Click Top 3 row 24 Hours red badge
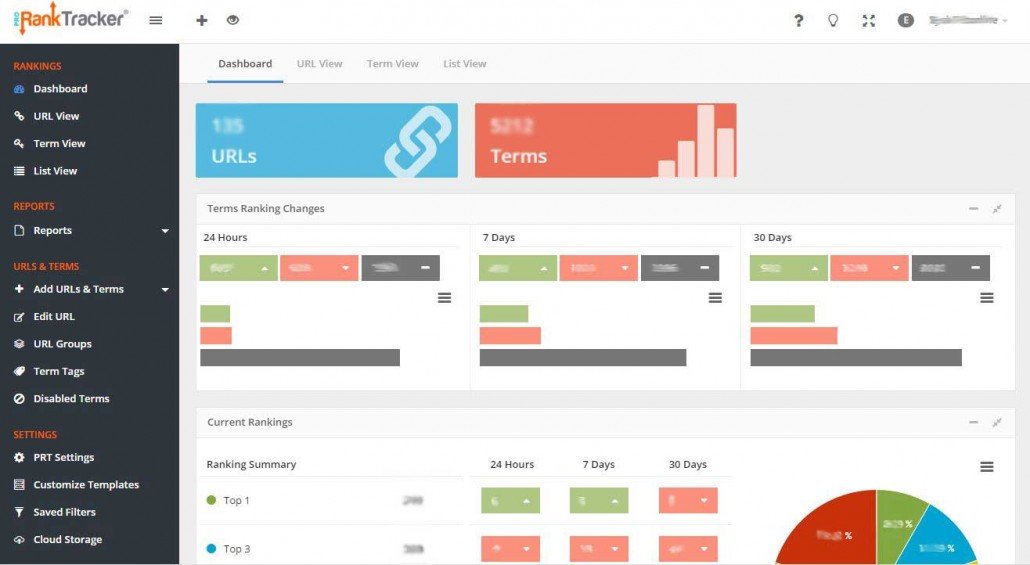This screenshot has width=1030, height=565. [x=510, y=549]
